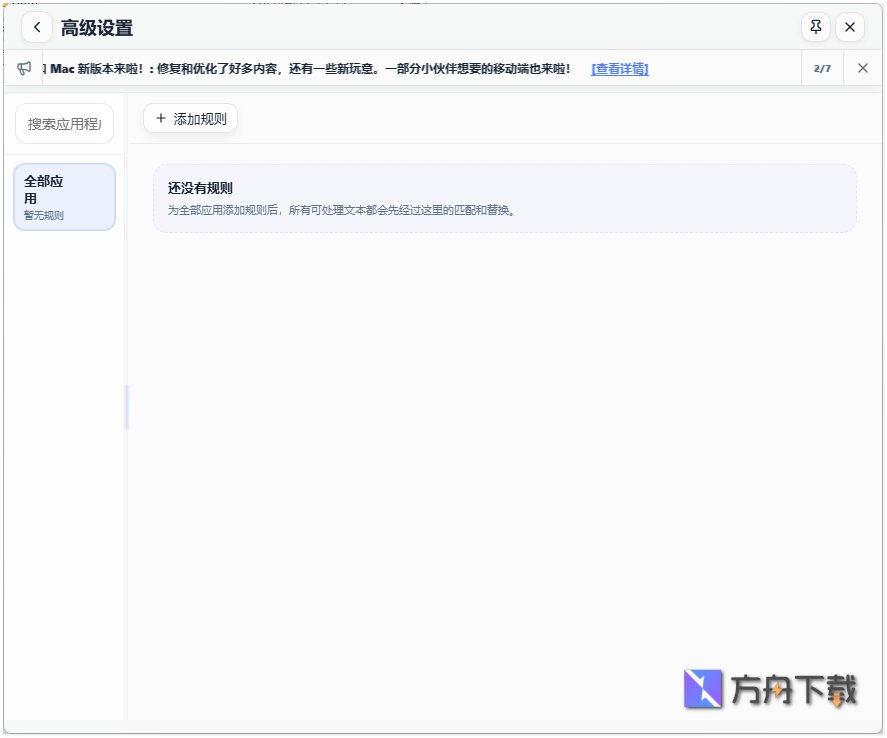The image size is (887, 738).
Task: Click the plus icon inside the 添加规则 button
Action: pyautogui.click(x=161, y=118)
